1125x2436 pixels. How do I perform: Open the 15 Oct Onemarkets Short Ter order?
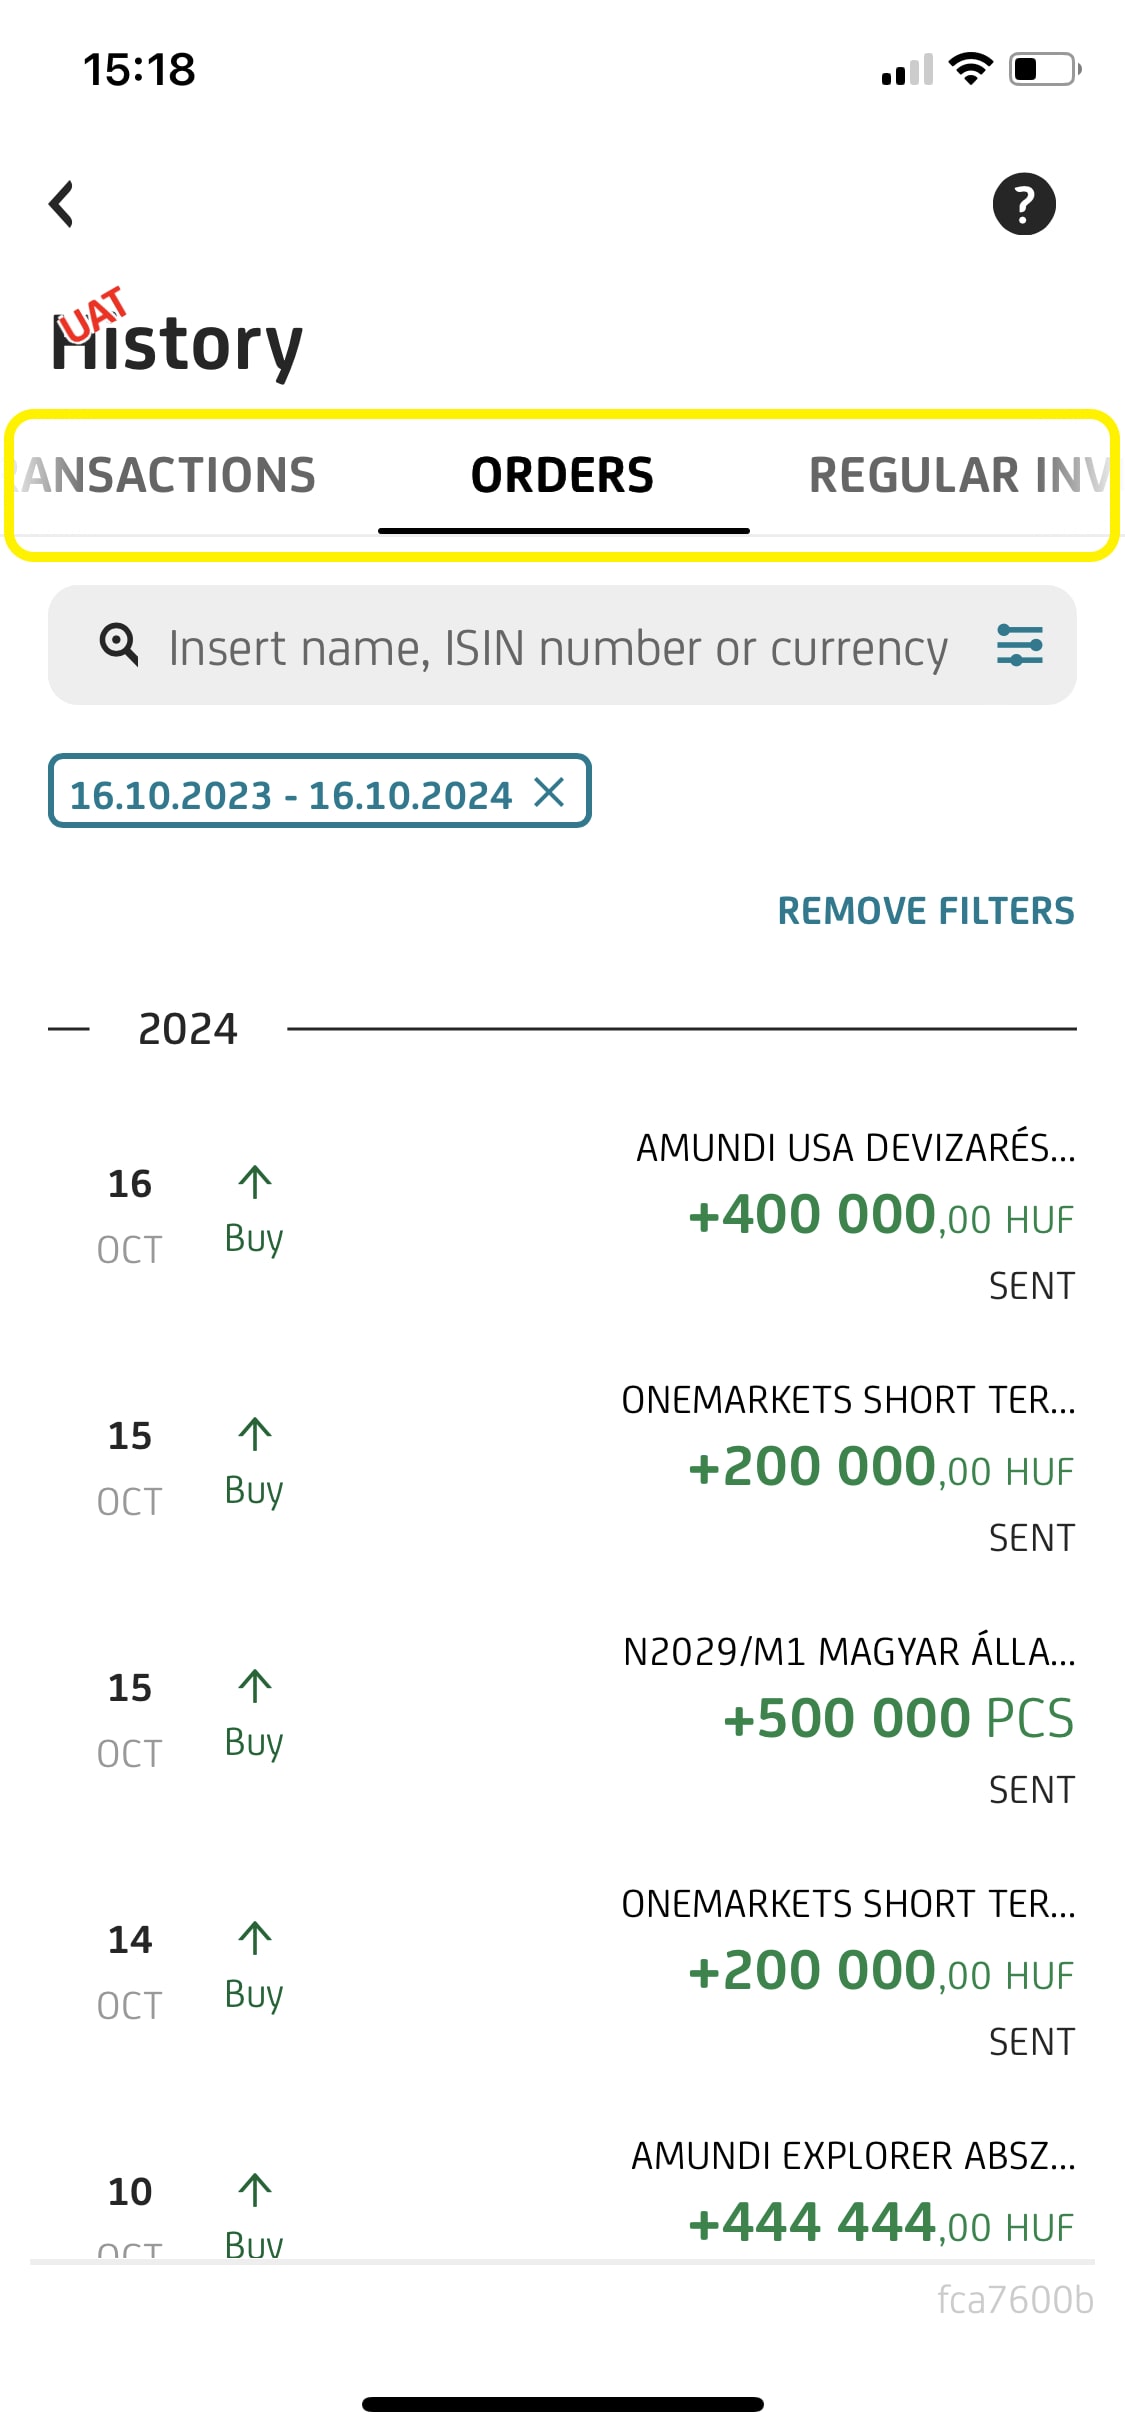tap(848, 1400)
